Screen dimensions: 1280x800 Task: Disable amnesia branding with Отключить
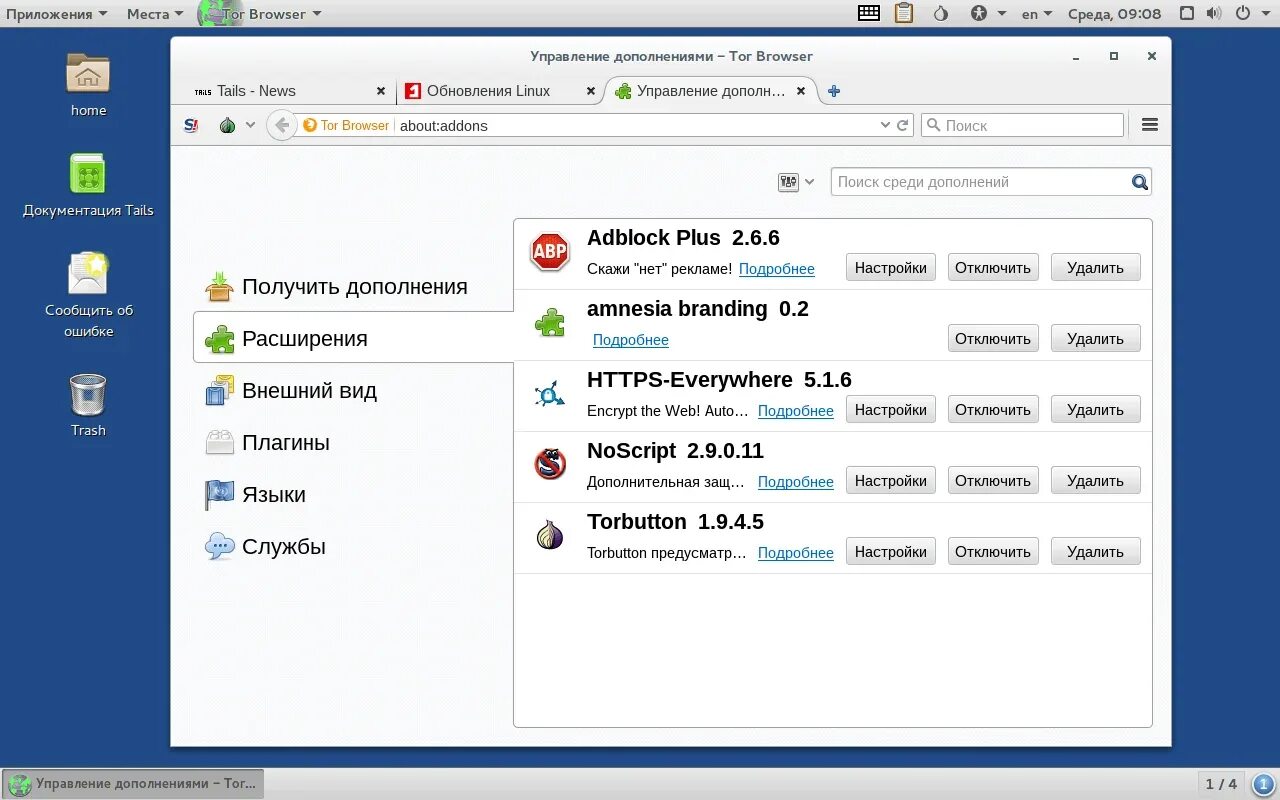tap(993, 338)
